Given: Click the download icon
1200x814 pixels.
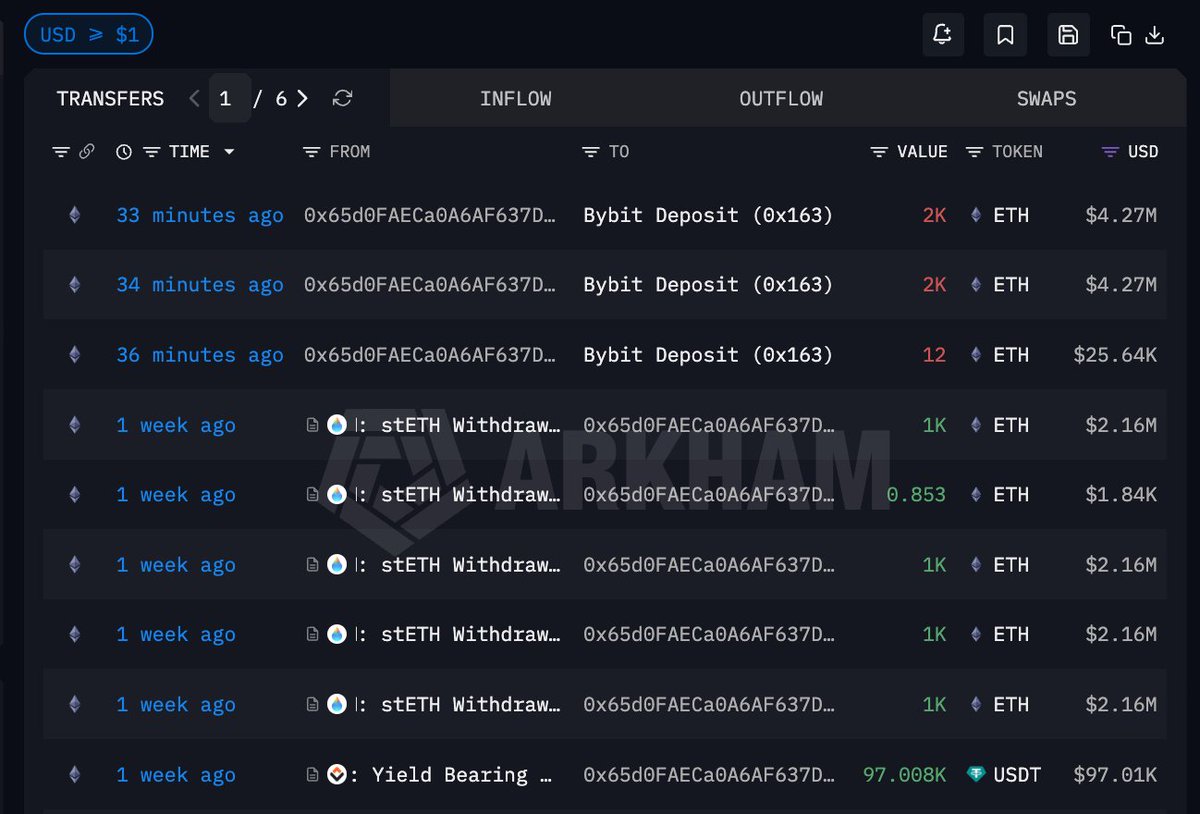Looking at the screenshot, I should (x=1154, y=35).
